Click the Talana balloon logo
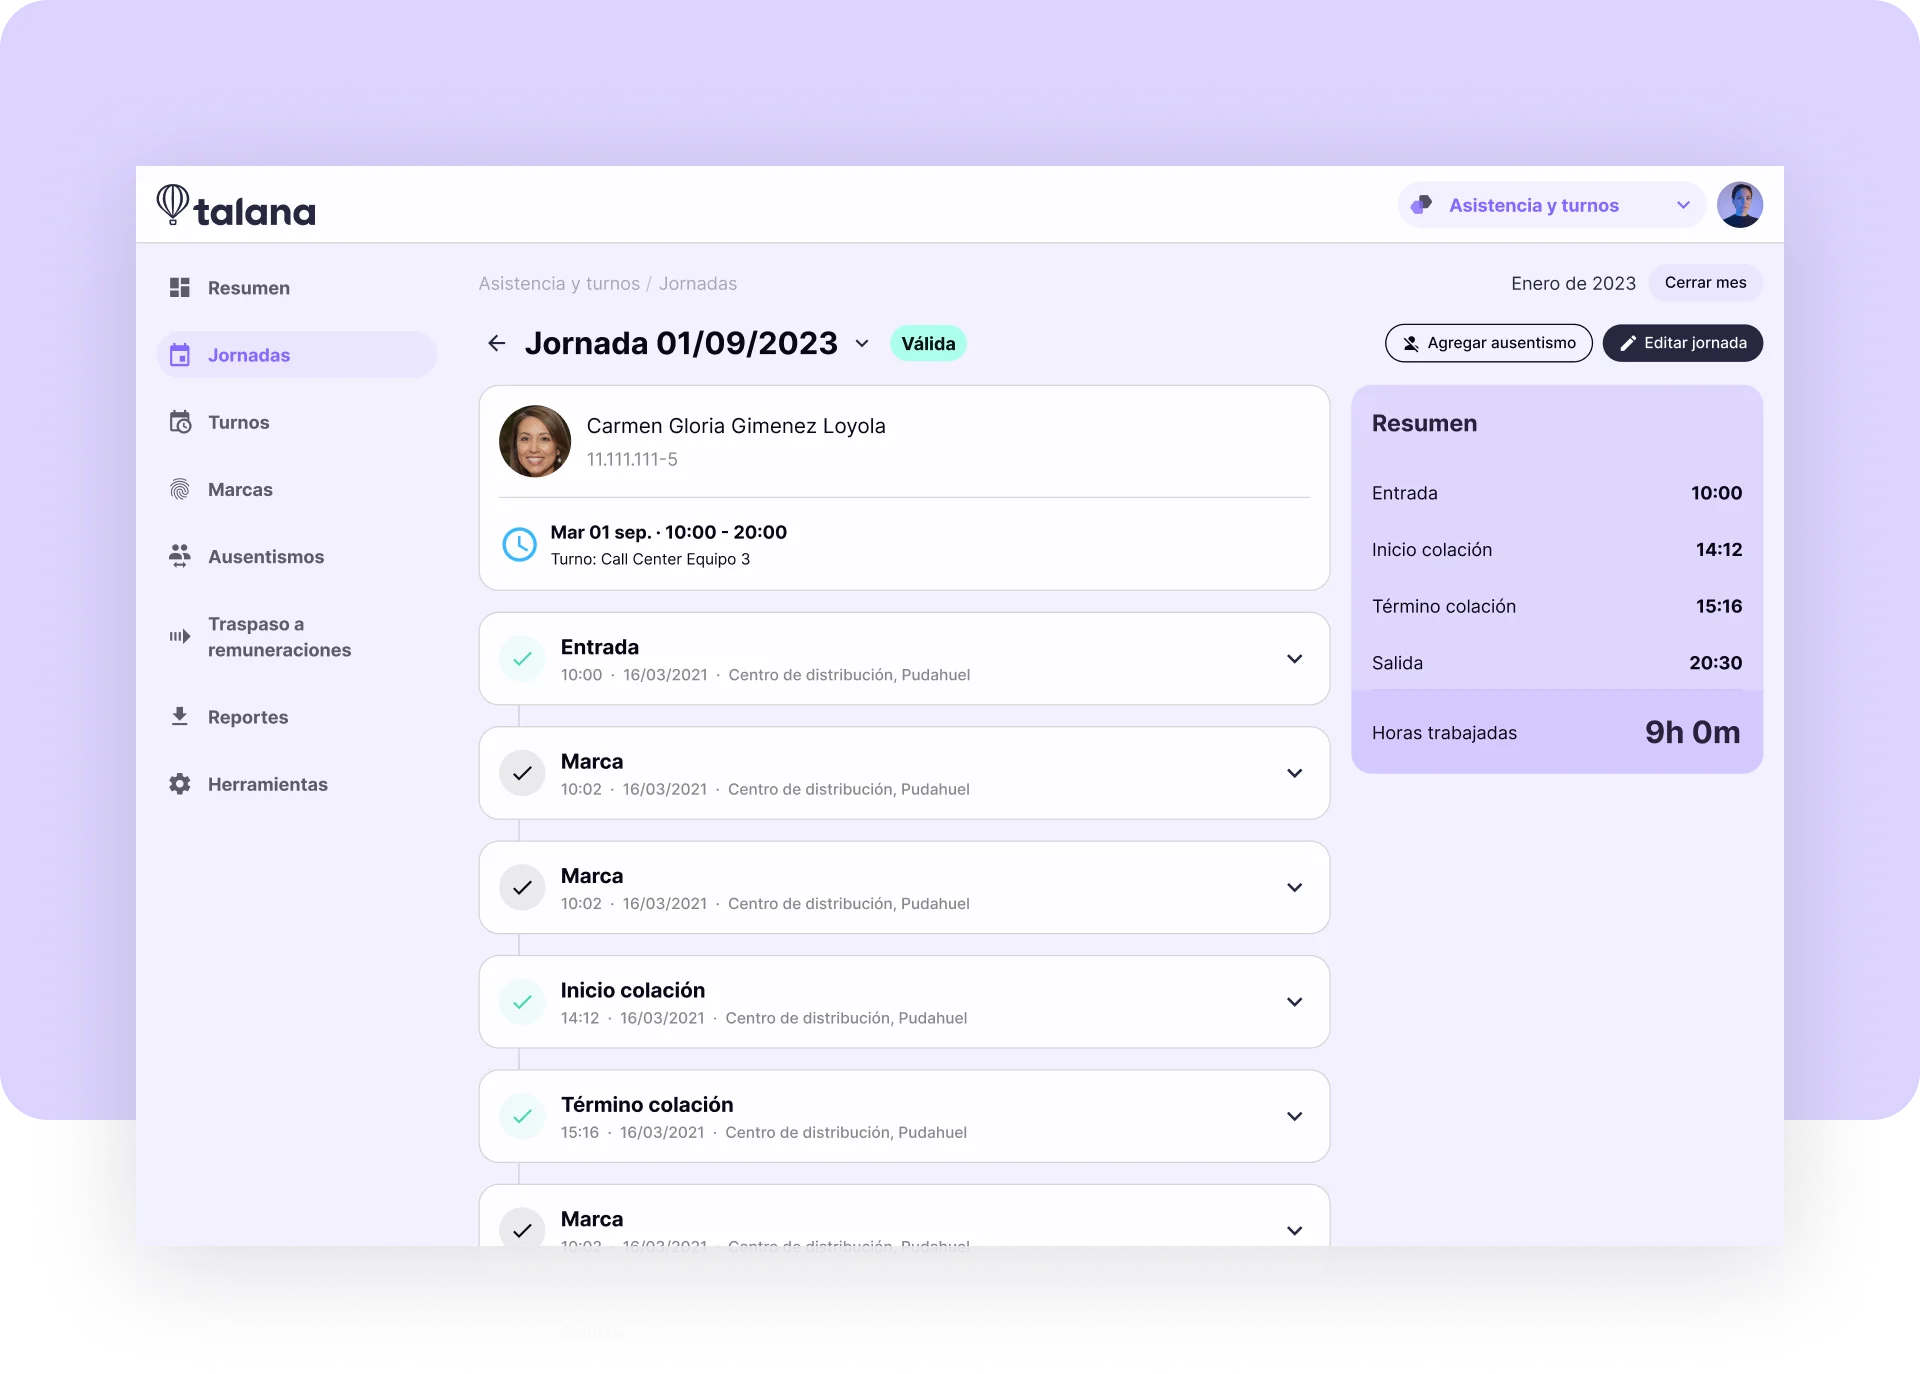Viewport: 1920px width, 1374px height. 173,204
